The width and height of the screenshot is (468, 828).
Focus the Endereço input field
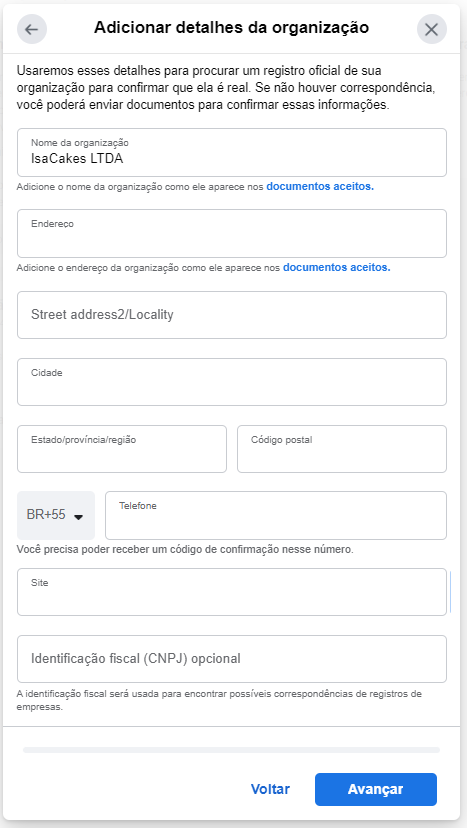coord(232,233)
